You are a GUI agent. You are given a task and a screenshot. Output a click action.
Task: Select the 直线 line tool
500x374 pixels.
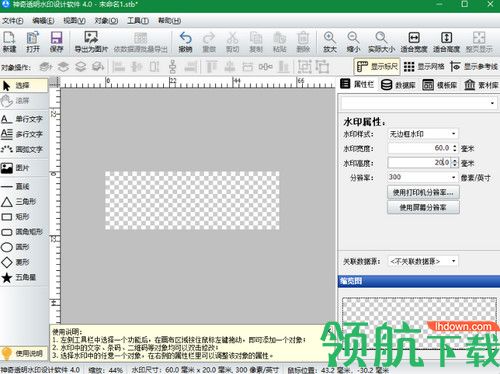(x=24, y=186)
